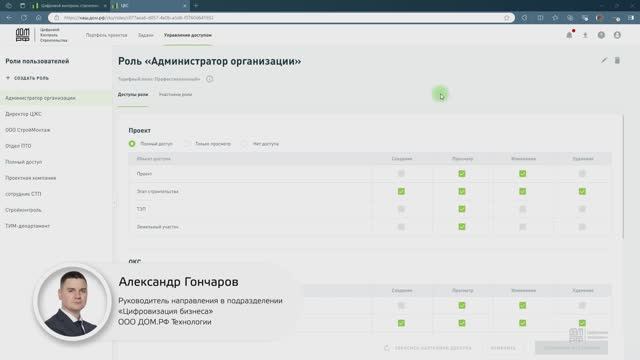Open Управление доступом menu
640x360 pixels.
click(188, 36)
